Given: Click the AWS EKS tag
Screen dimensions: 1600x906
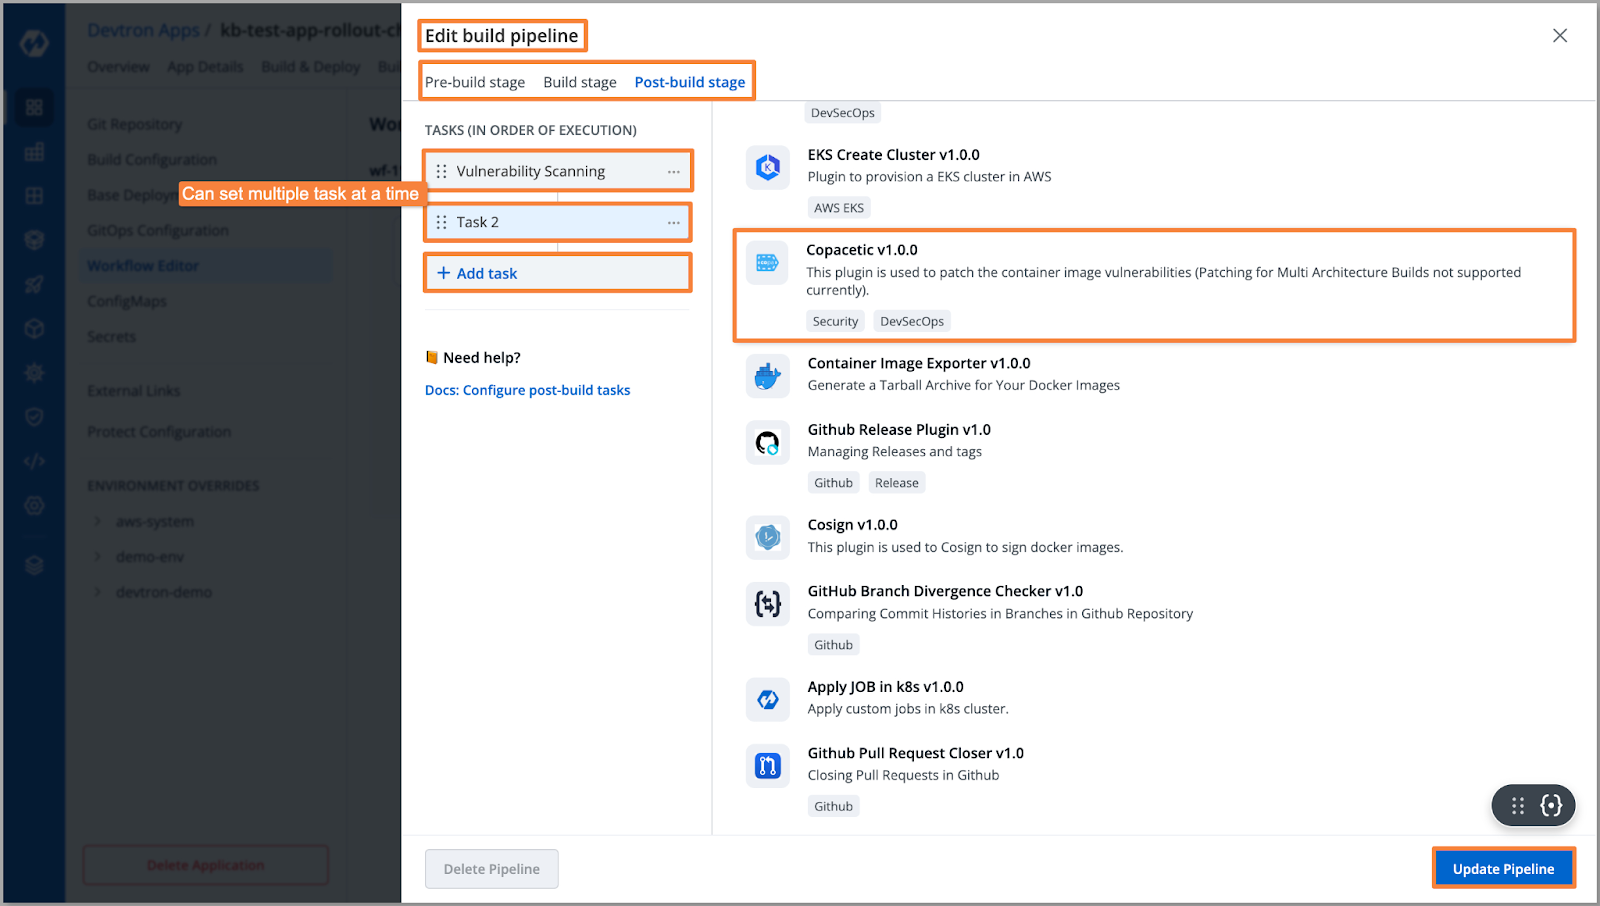Looking at the screenshot, I should tap(839, 208).
